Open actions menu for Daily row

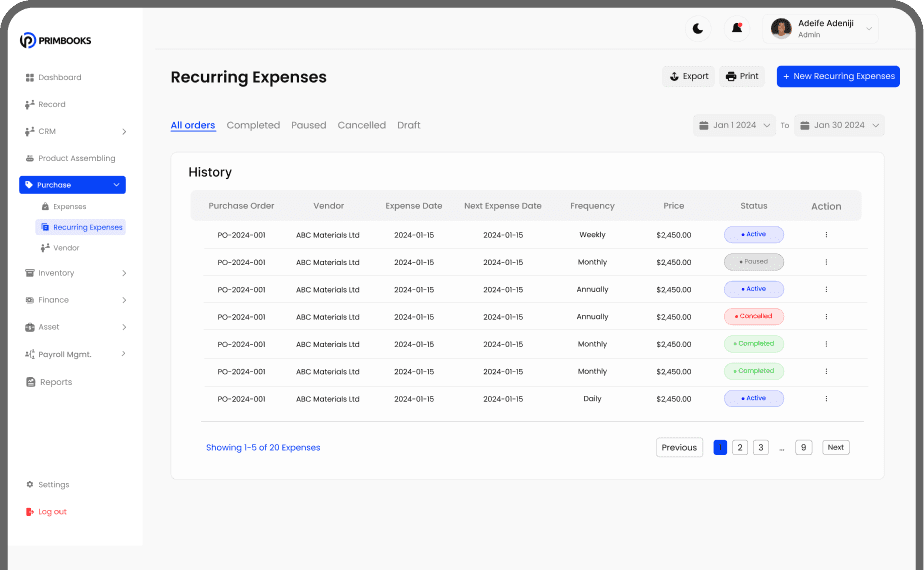point(826,398)
